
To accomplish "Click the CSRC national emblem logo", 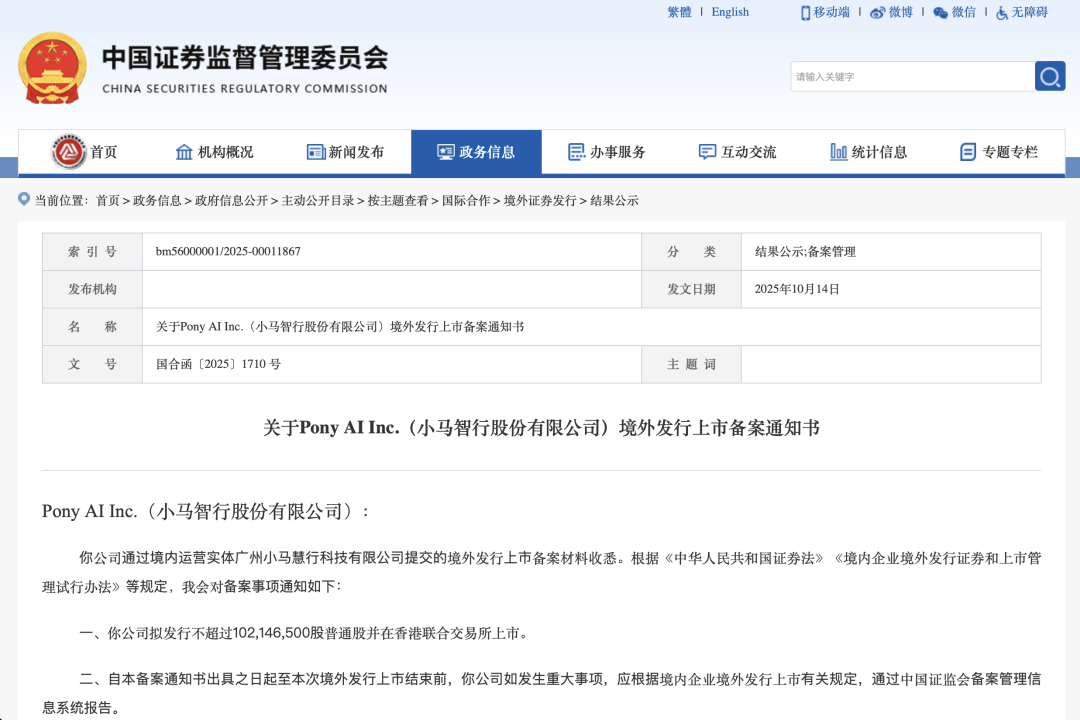I will [x=52, y=68].
